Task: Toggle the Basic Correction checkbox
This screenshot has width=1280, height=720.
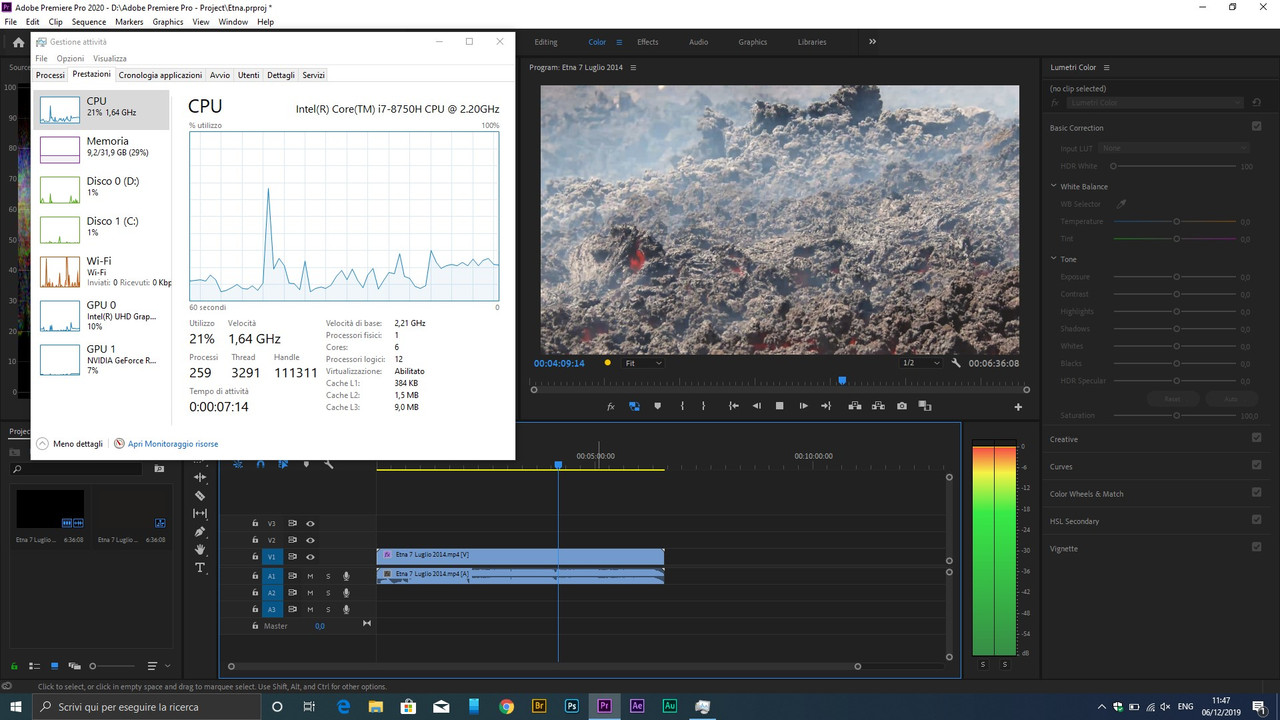Action: click(x=1256, y=127)
